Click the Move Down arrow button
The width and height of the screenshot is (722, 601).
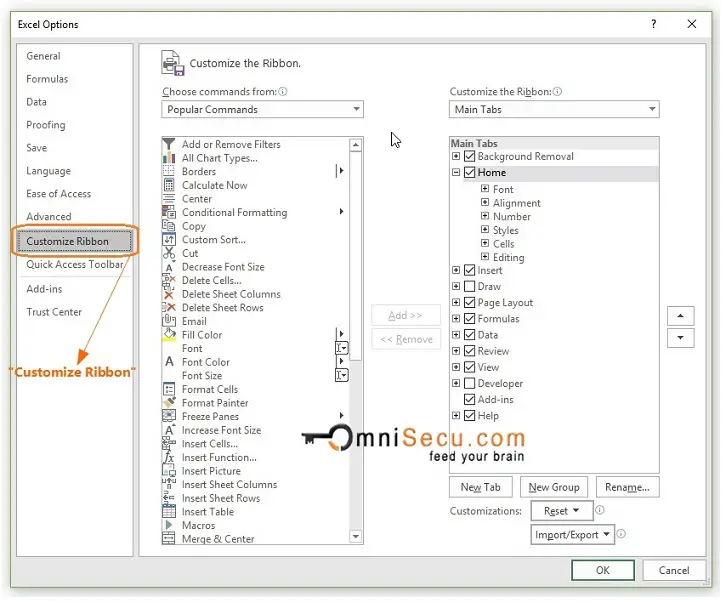[680, 338]
